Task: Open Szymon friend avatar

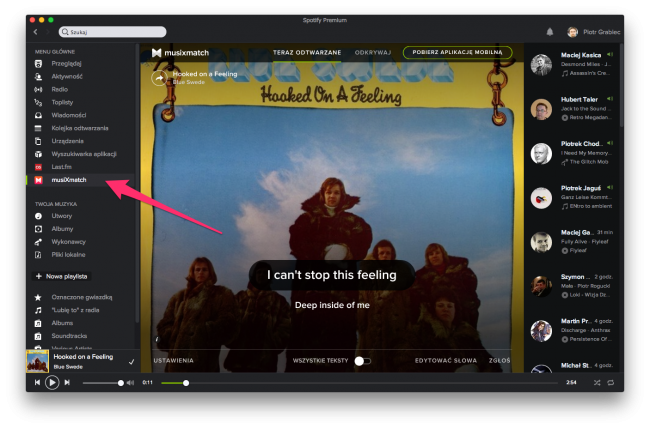Action: coord(541,286)
